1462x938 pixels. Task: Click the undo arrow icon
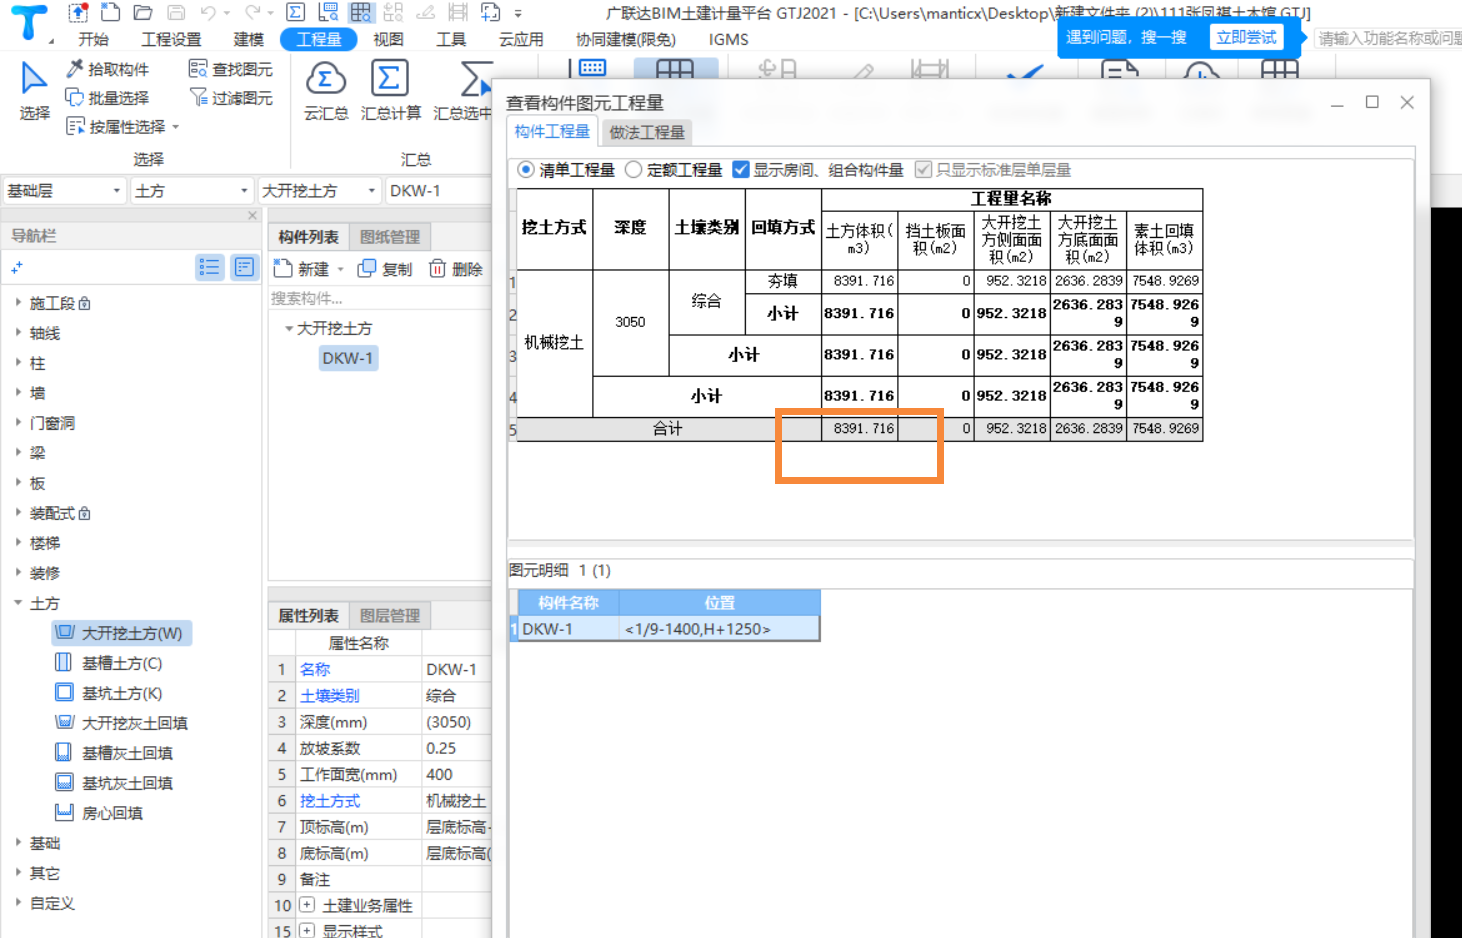click(208, 12)
